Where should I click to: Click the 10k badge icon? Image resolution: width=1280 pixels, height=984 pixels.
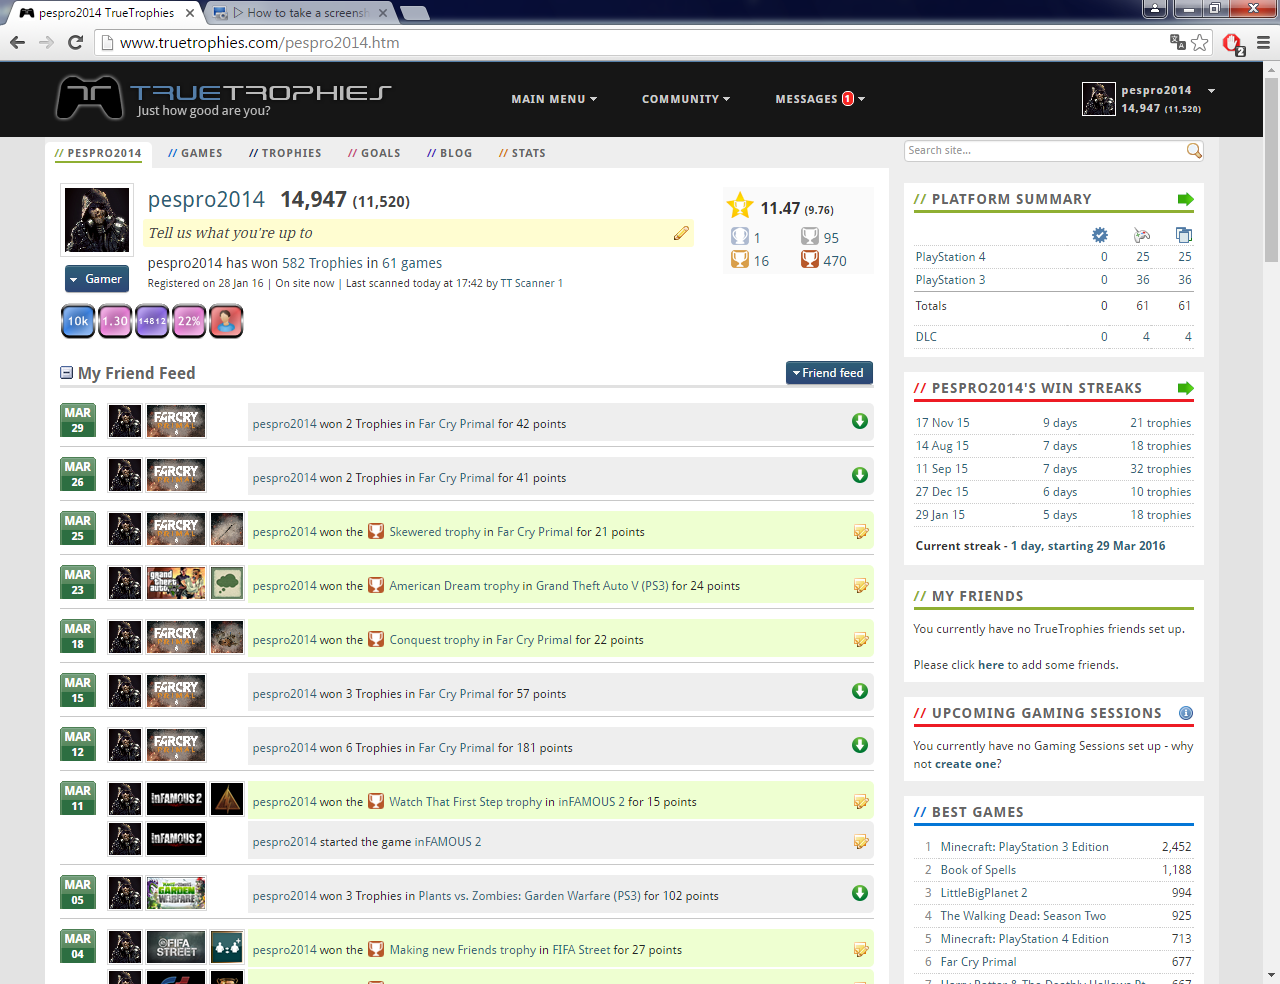78,321
